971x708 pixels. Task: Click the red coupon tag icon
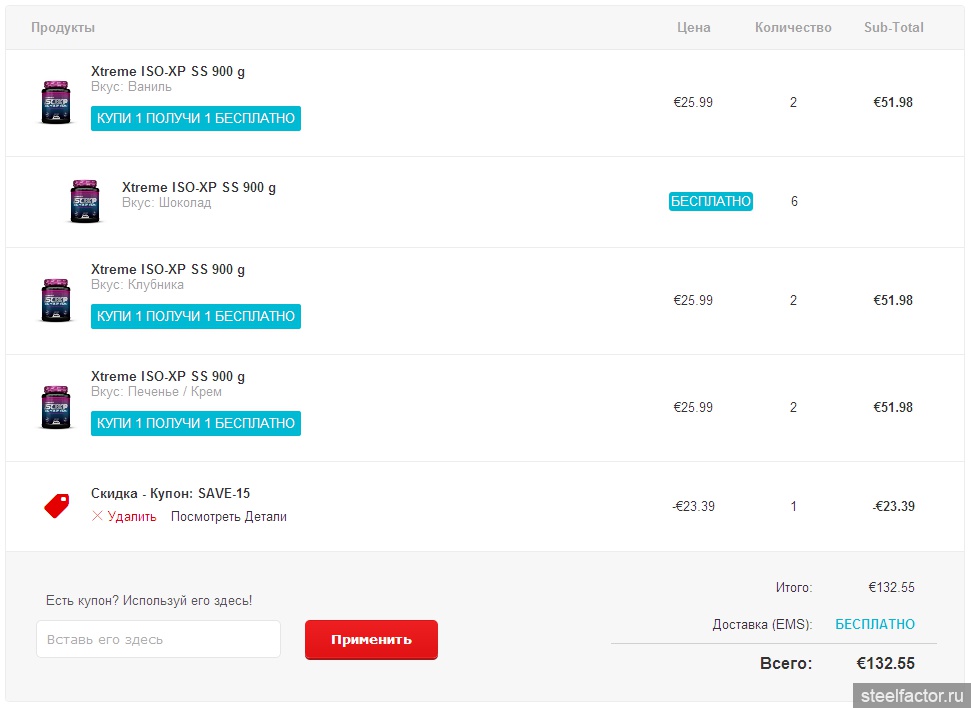[x=57, y=506]
